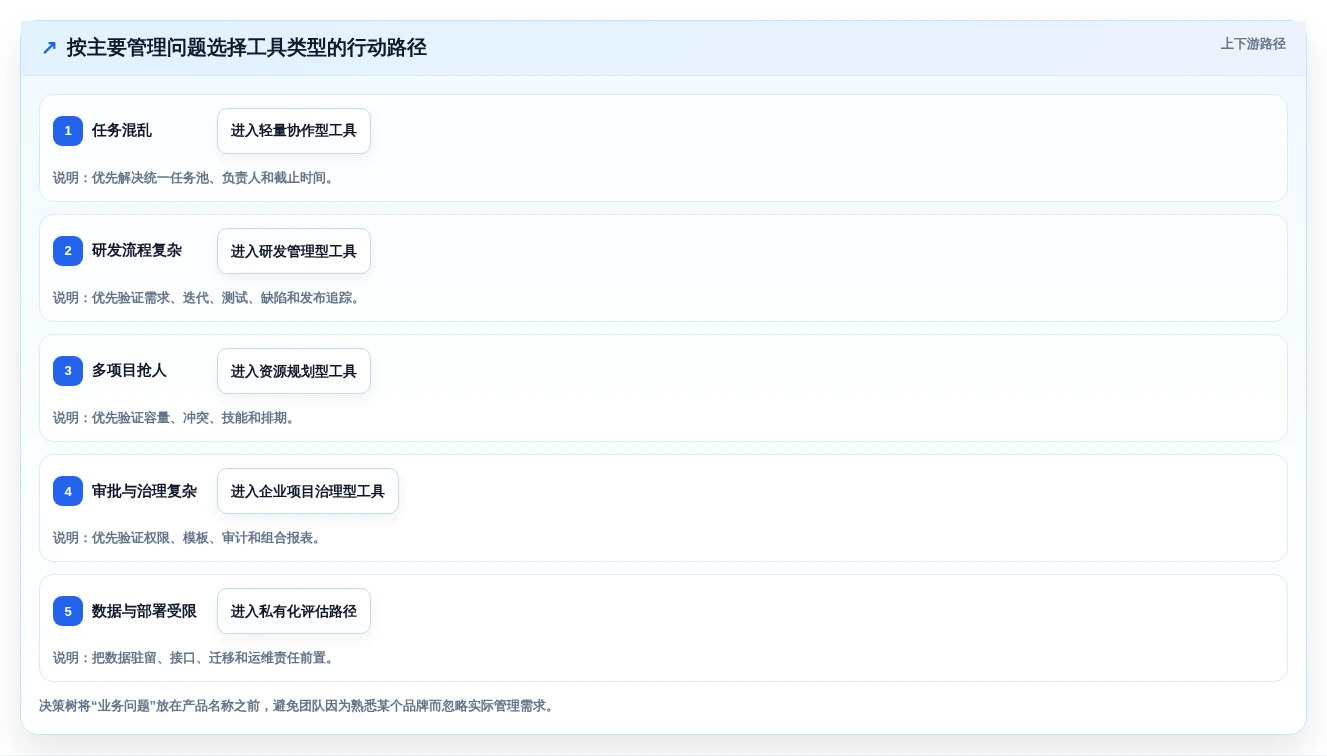
Task: Click the note about 容量、冲突、技能和排期
Action: tap(174, 418)
